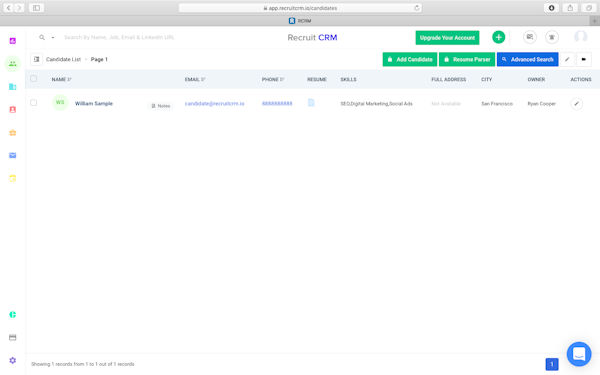Click the Resume Parser button
Viewport: 600px width, 375px height.
tap(467, 59)
